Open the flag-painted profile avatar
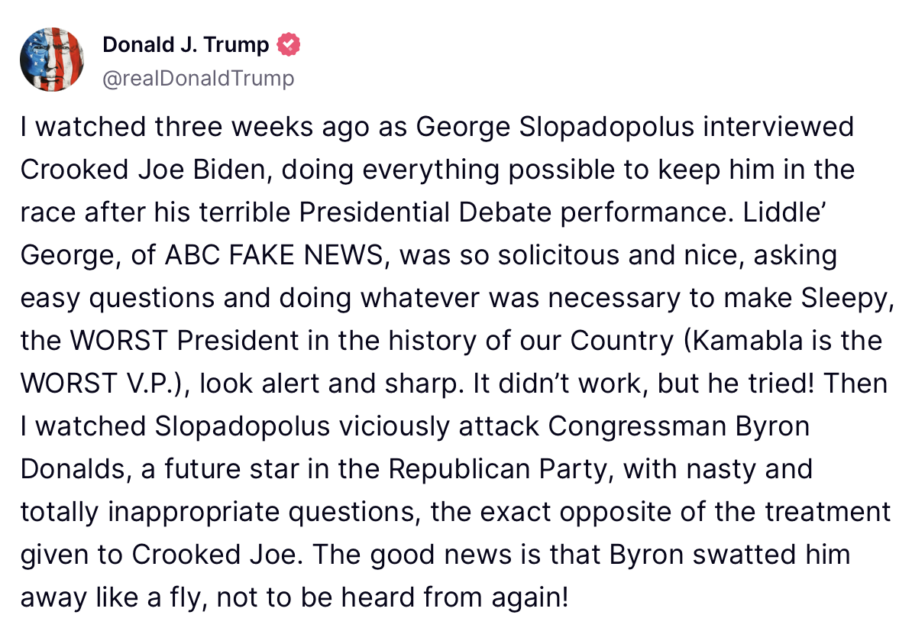Screen dimensions: 912x628 51,59
